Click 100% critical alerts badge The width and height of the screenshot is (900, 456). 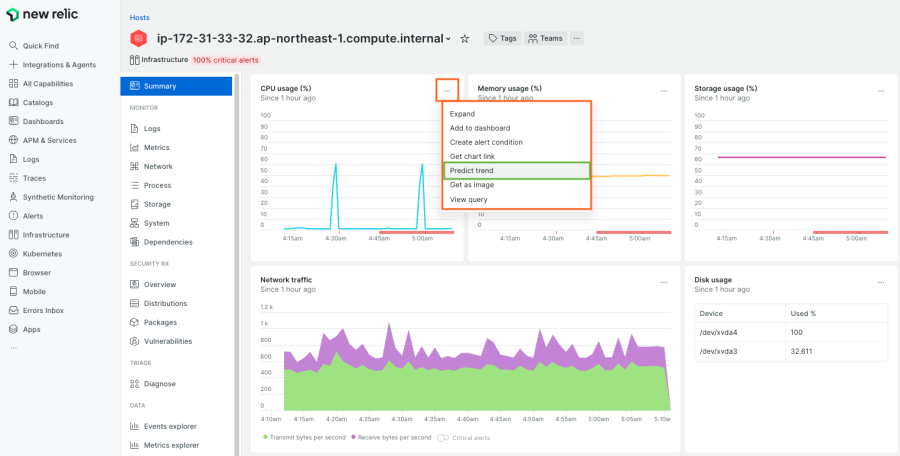point(226,60)
